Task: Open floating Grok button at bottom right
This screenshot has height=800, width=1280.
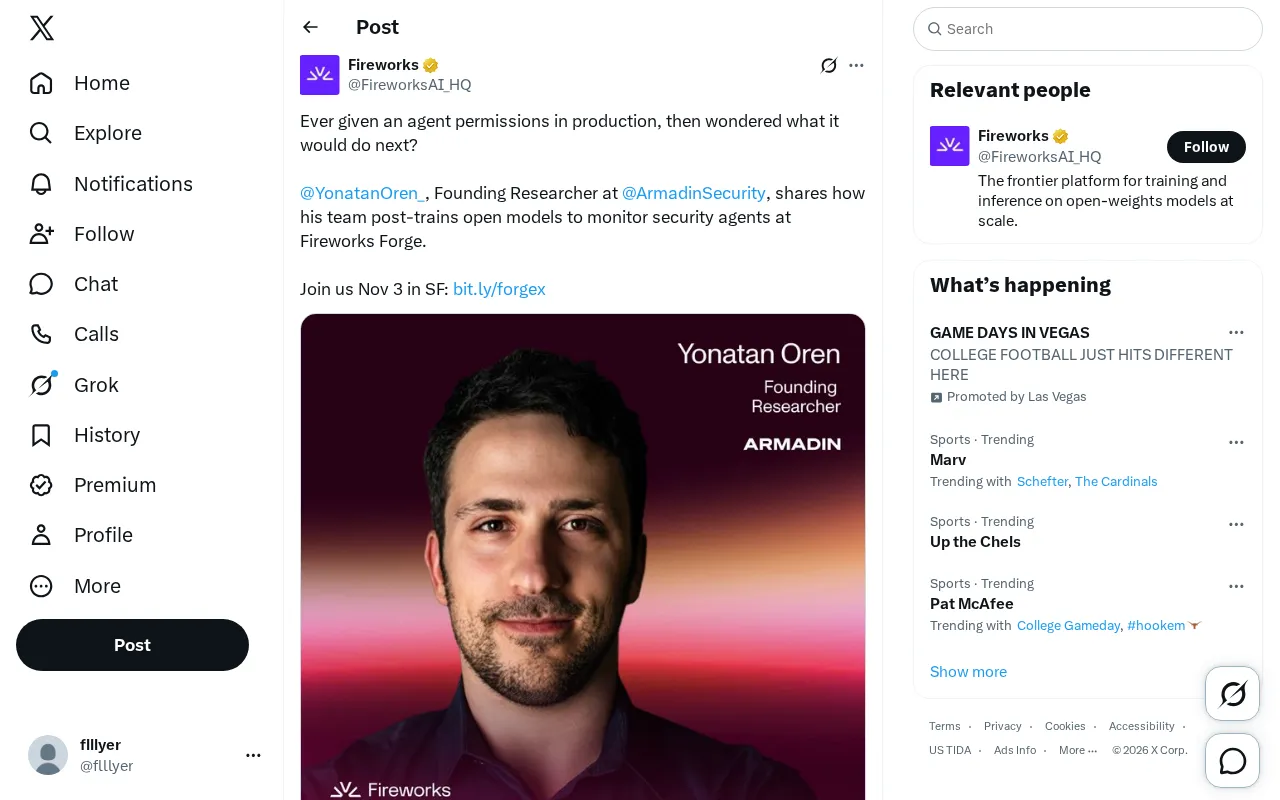Action: pos(1233,694)
